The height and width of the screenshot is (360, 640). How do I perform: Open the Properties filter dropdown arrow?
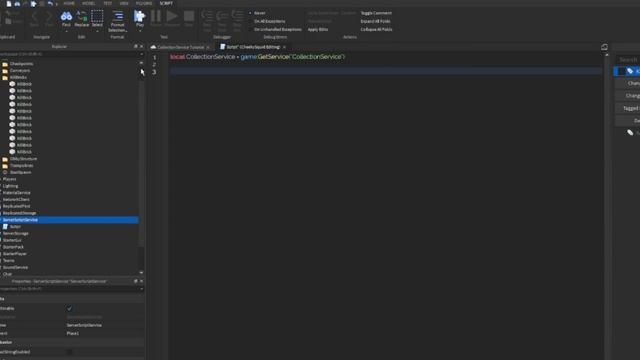click(x=141, y=289)
